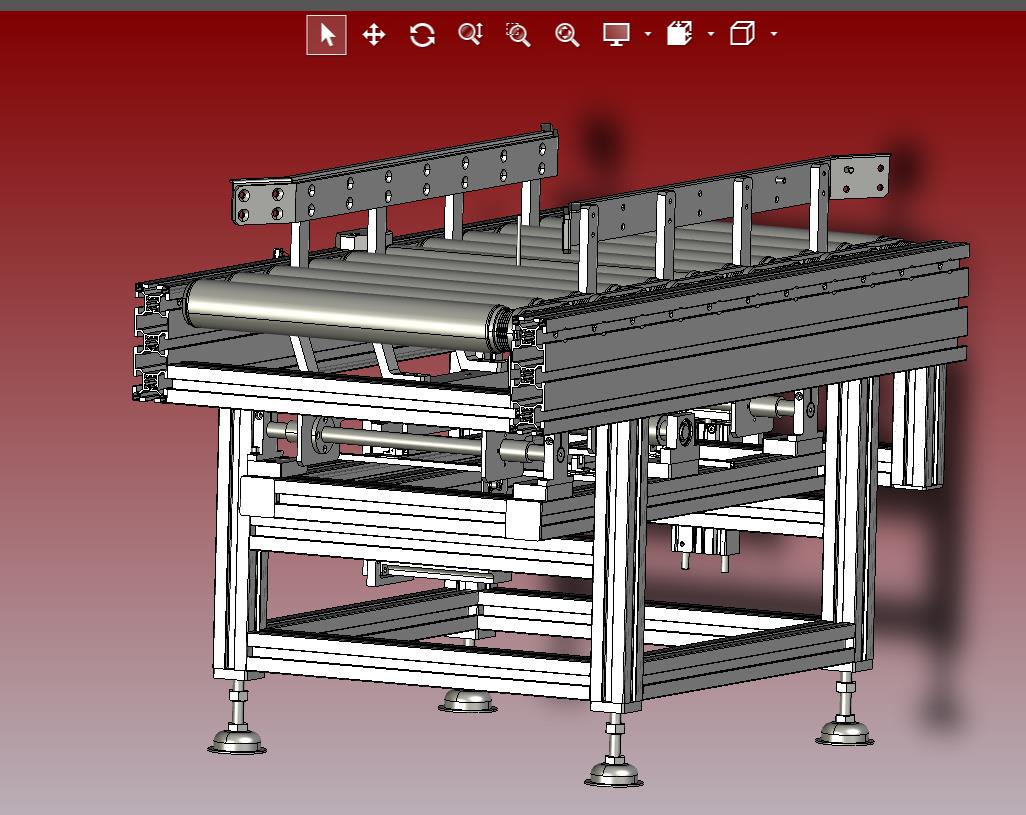This screenshot has width=1026, height=815.
Task: Open the view cube orientation dropdown arrow
Action: coord(774,34)
